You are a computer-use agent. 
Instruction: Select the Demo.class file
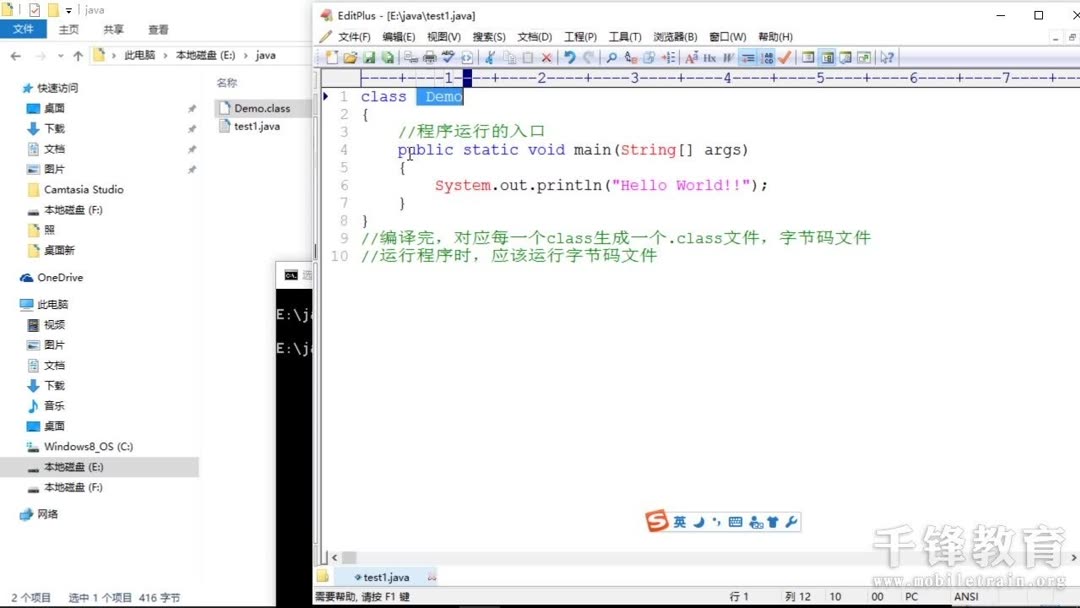tap(262, 108)
